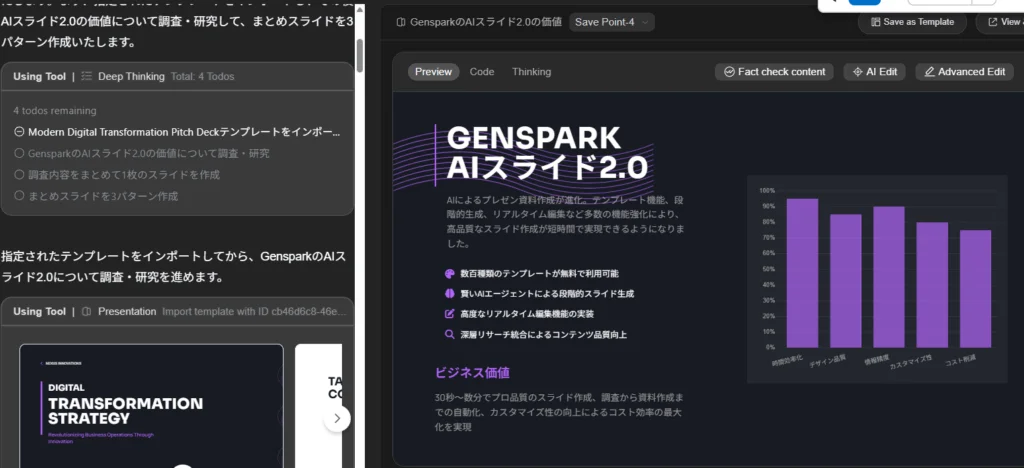Image resolution: width=1024 pixels, height=468 pixels.
Task: Click the circle beside 調査内容をまとめて1枚のスライドを作成 todo
Action: click(18, 174)
